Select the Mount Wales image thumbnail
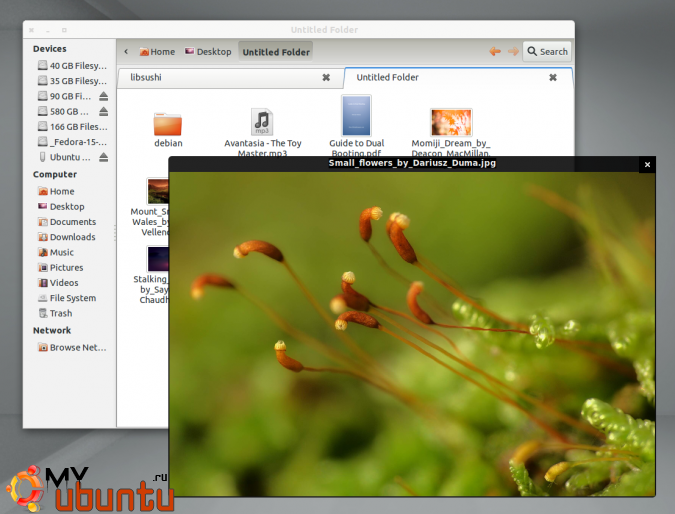This screenshot has height=514, width=675. (x=158, y=191)
